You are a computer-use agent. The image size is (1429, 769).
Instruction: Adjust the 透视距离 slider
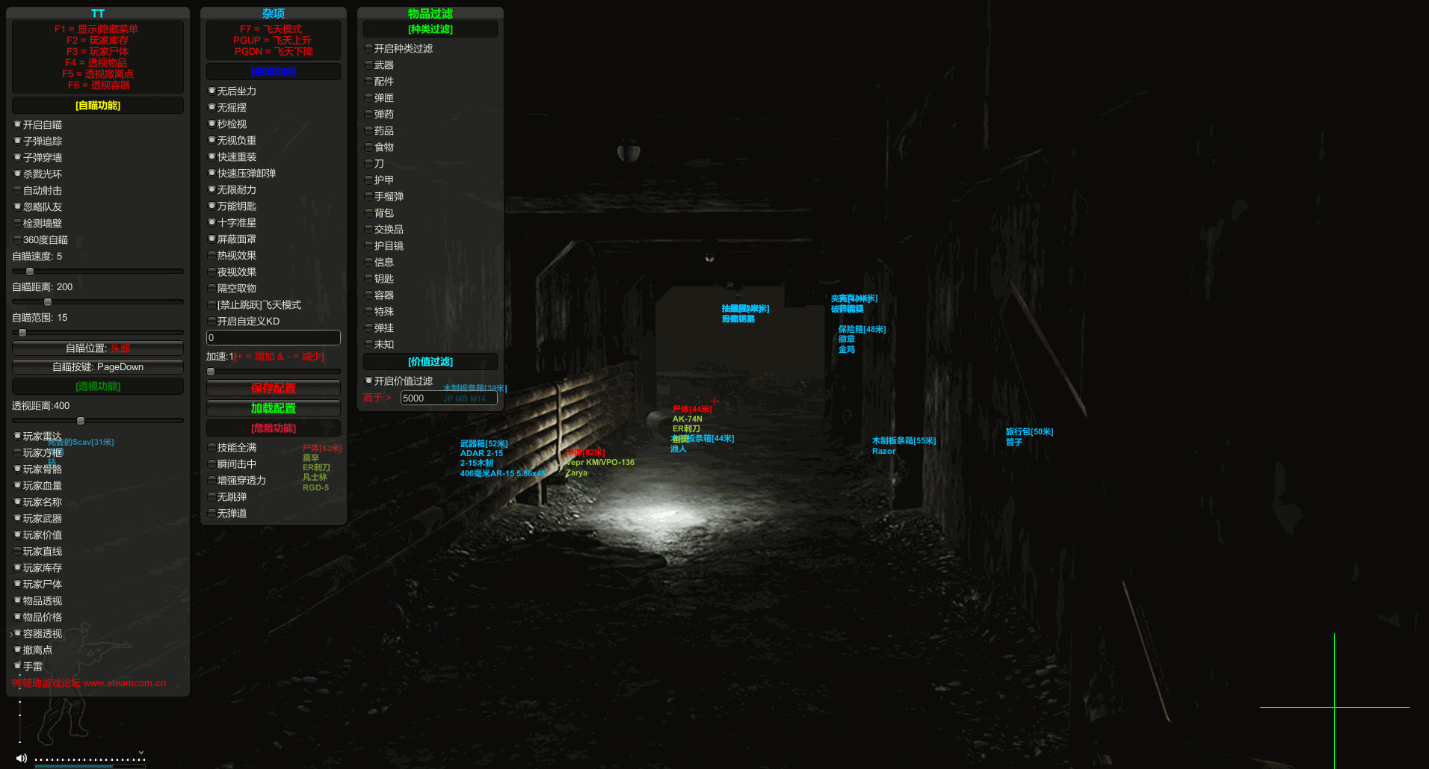tap(98, 420)
